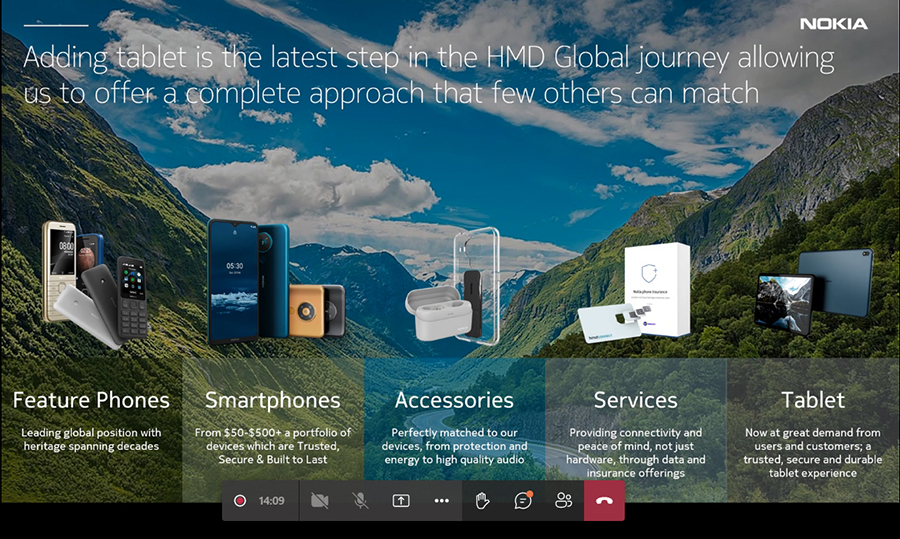900x539 pixels.
Task: Click text 'Now at great demand from'
Action: click(813, 433)
